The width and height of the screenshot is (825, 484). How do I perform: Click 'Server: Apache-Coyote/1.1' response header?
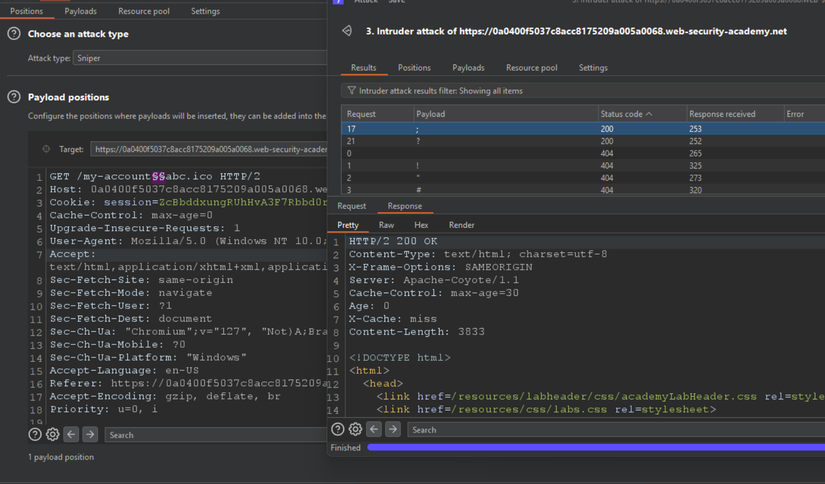click(x=434, y=280)
